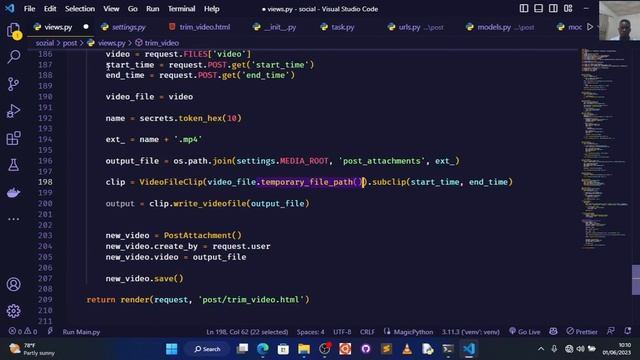640x360 pixels.
Task: Click the code minimap
Action: [x=605, y=149]
